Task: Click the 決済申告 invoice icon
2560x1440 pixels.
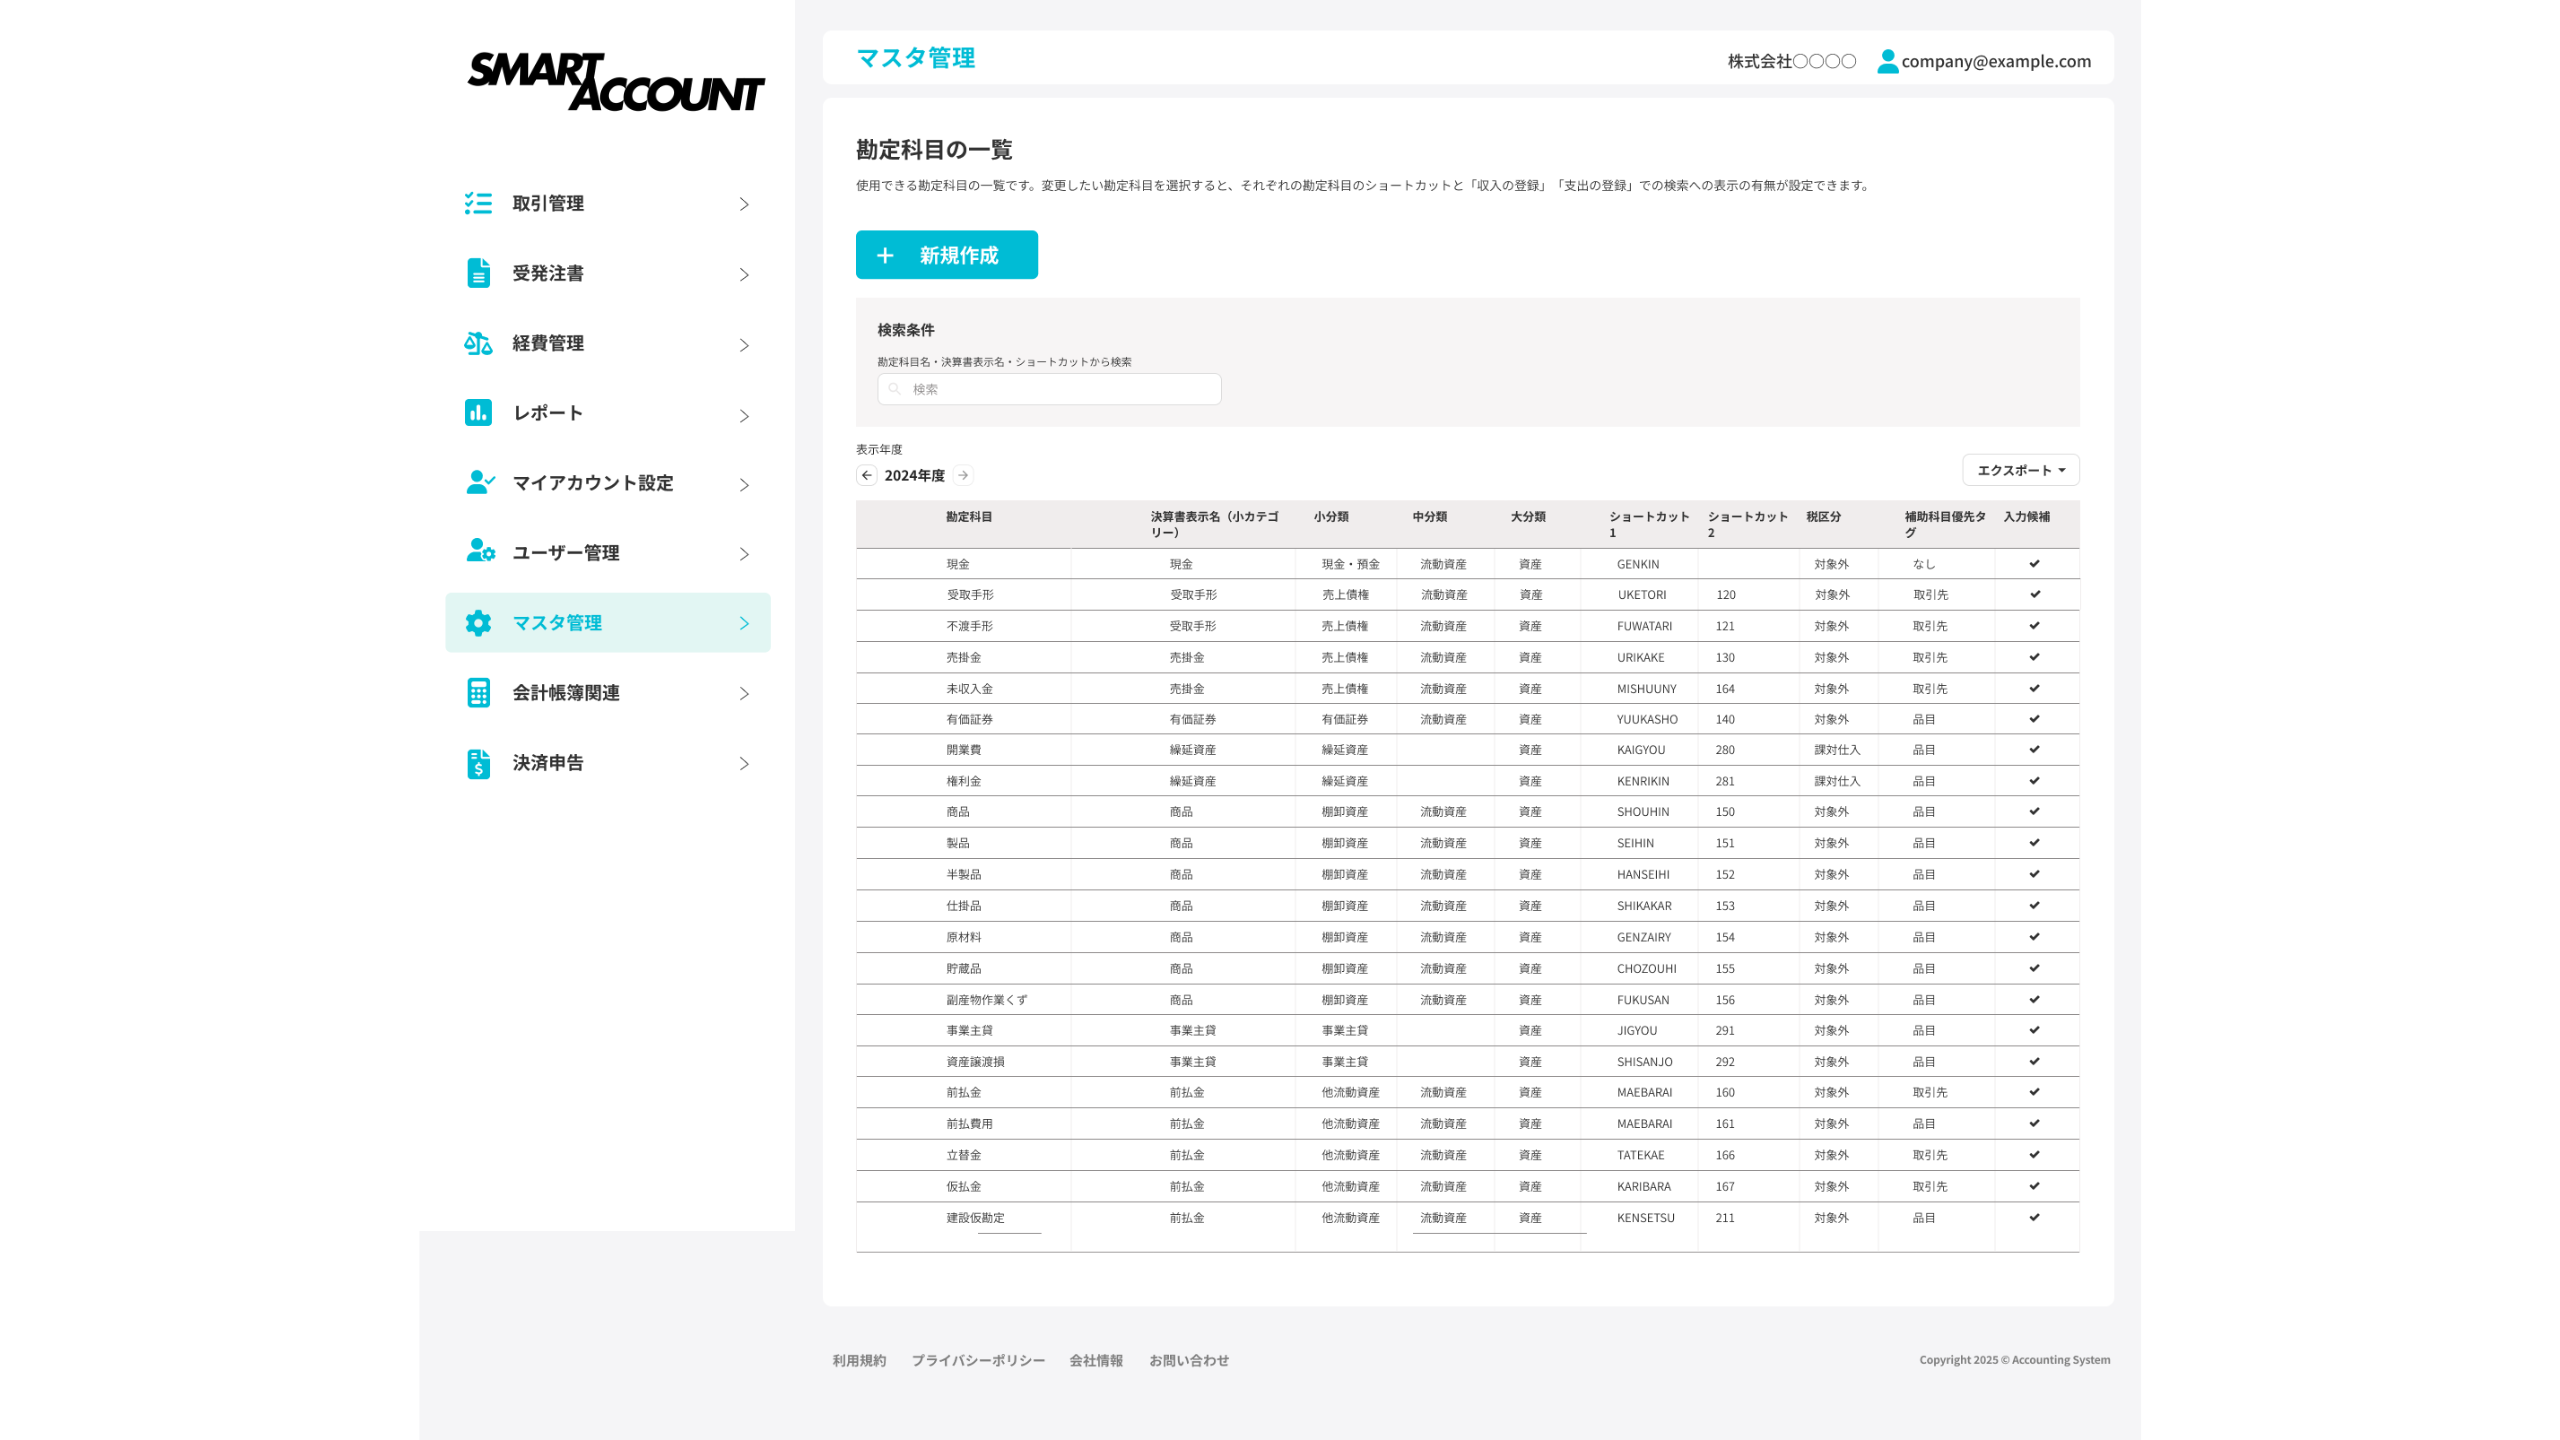Action: click(x=478, y=763)
